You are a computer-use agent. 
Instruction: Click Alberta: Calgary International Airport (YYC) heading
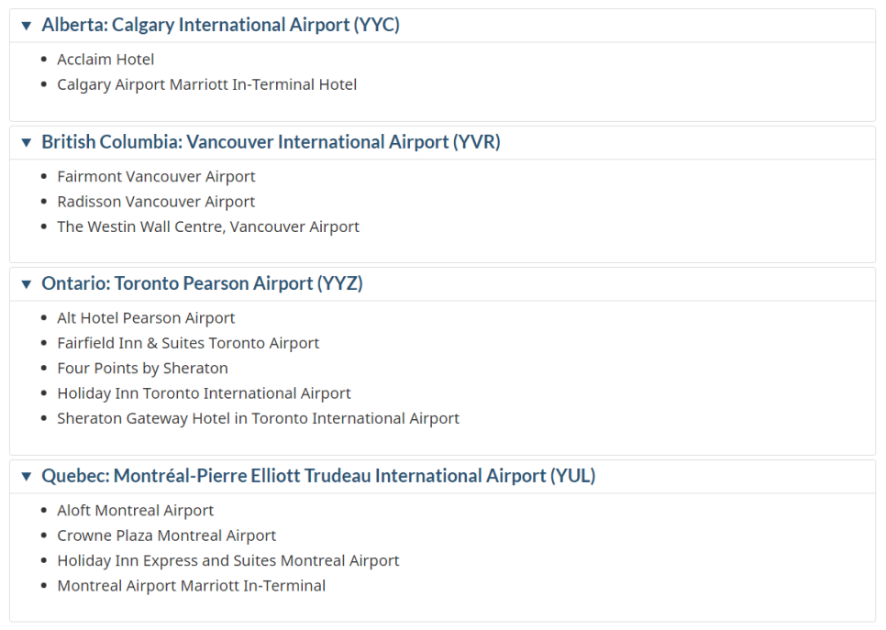(x=220, y=25)
